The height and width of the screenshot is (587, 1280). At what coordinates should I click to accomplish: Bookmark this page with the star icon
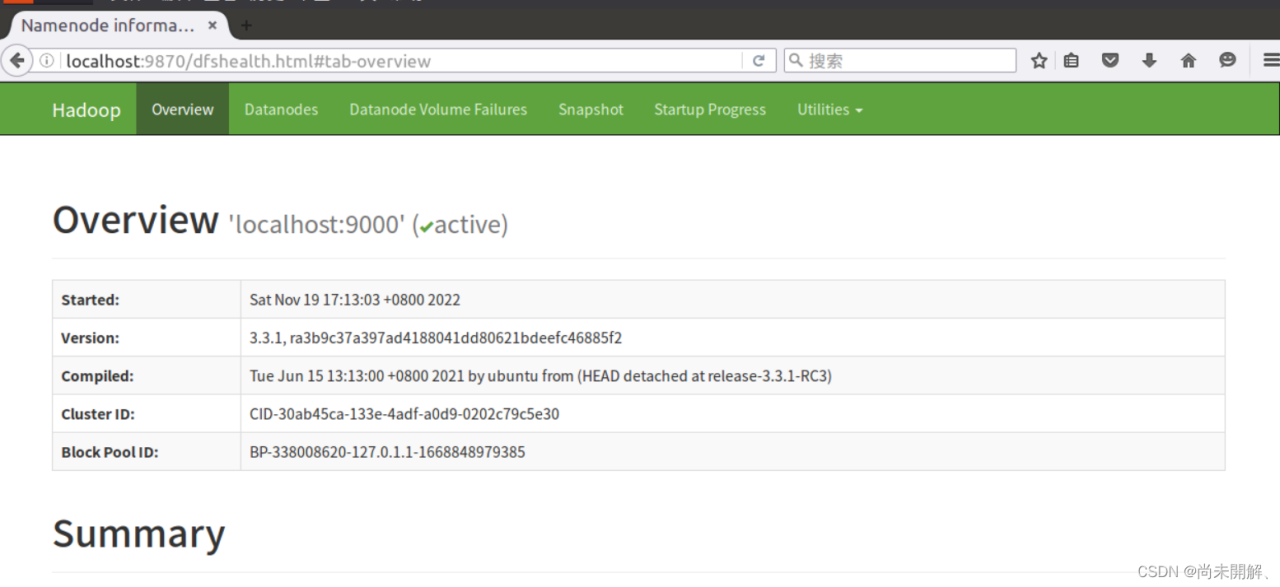pos(1039,61)
